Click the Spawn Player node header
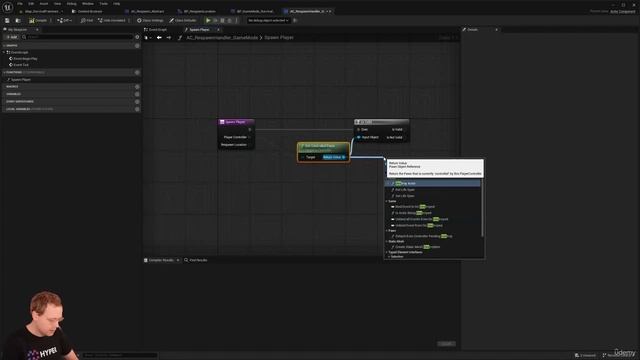The height and width of the screenshot is (360, 640). point(236,122)
